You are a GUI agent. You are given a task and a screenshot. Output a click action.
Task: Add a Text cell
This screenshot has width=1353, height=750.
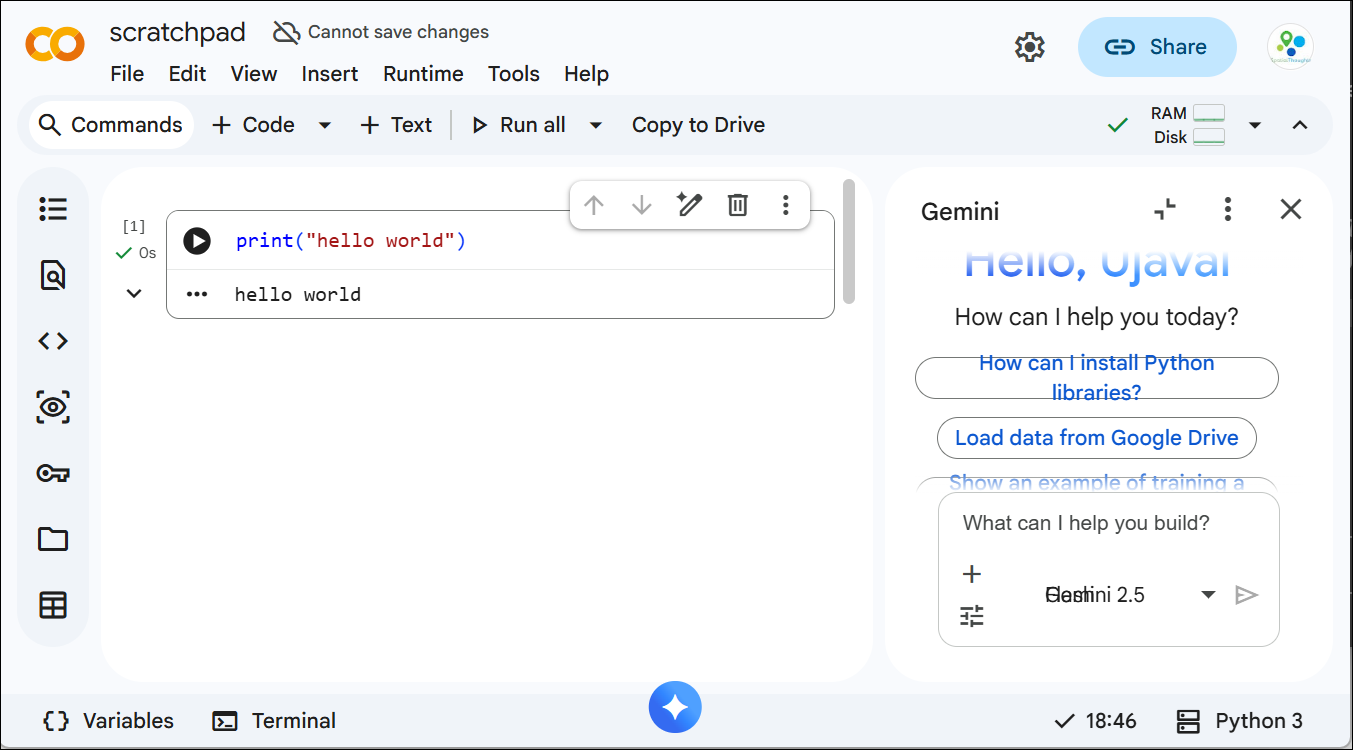click(396, 125)
